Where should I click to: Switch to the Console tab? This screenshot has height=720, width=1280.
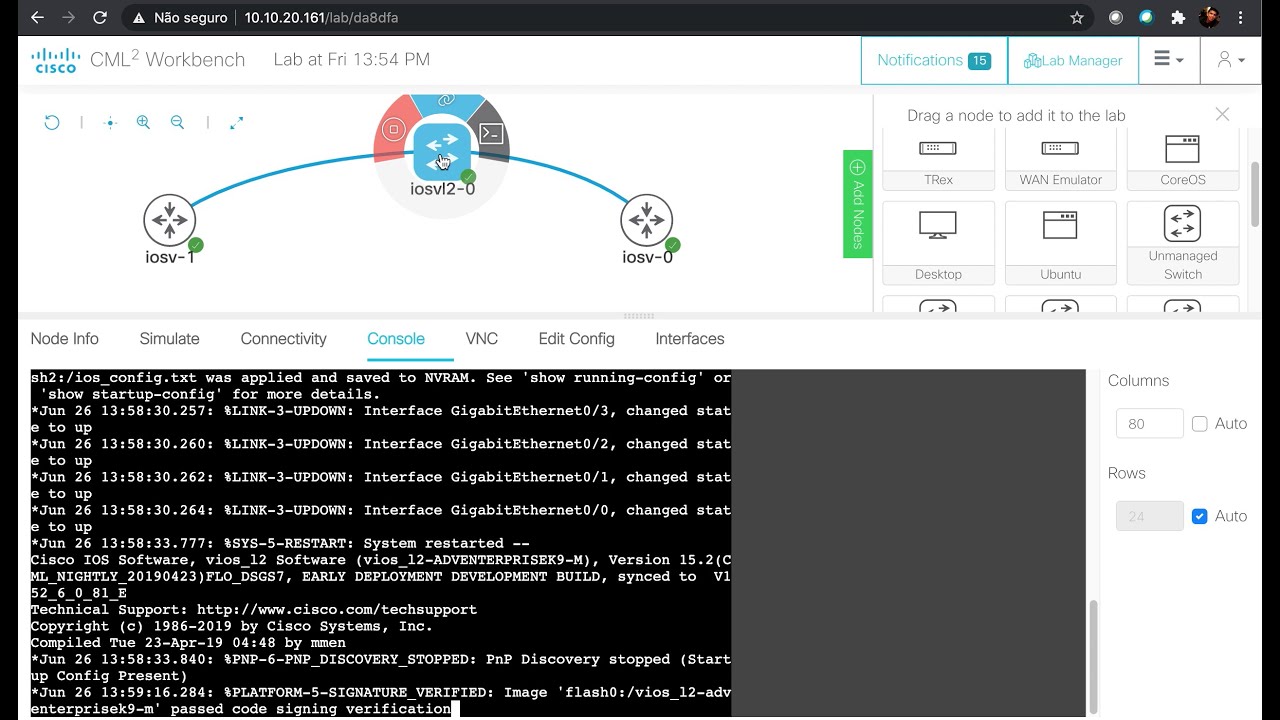(396, 339)
